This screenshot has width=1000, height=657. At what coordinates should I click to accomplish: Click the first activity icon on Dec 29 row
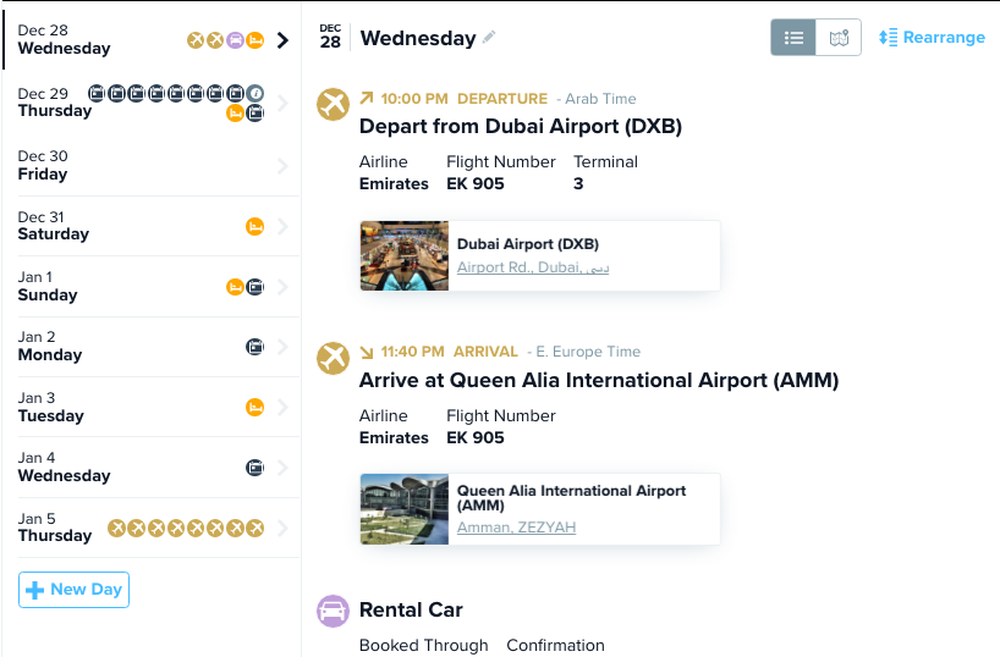pos(96,94)
